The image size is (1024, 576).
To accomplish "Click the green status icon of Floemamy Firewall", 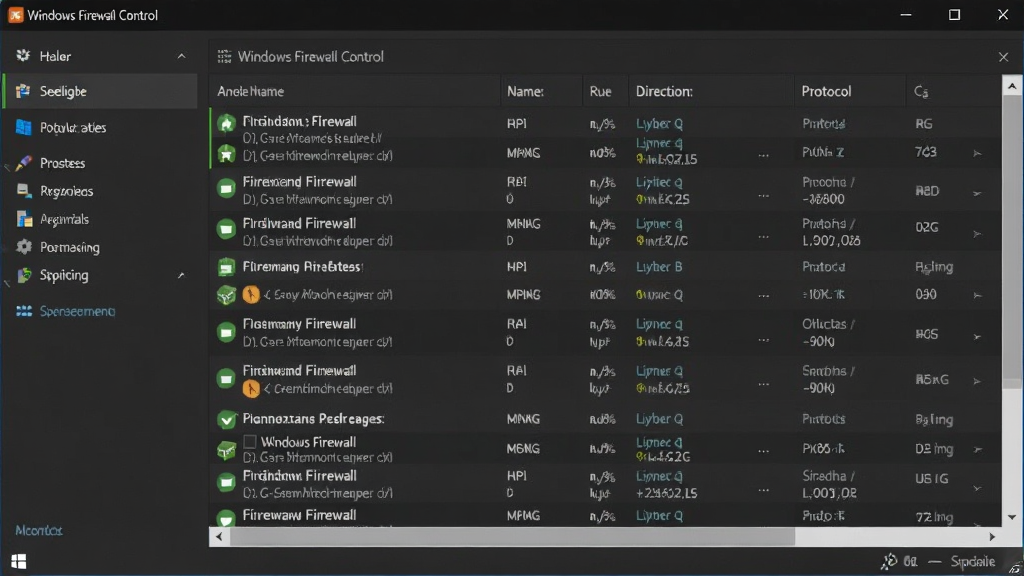I will pos(227,332).
